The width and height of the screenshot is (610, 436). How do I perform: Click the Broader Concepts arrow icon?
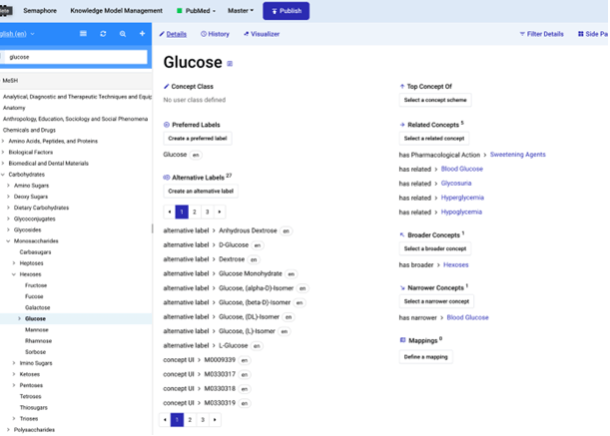[x=402, y=235]
